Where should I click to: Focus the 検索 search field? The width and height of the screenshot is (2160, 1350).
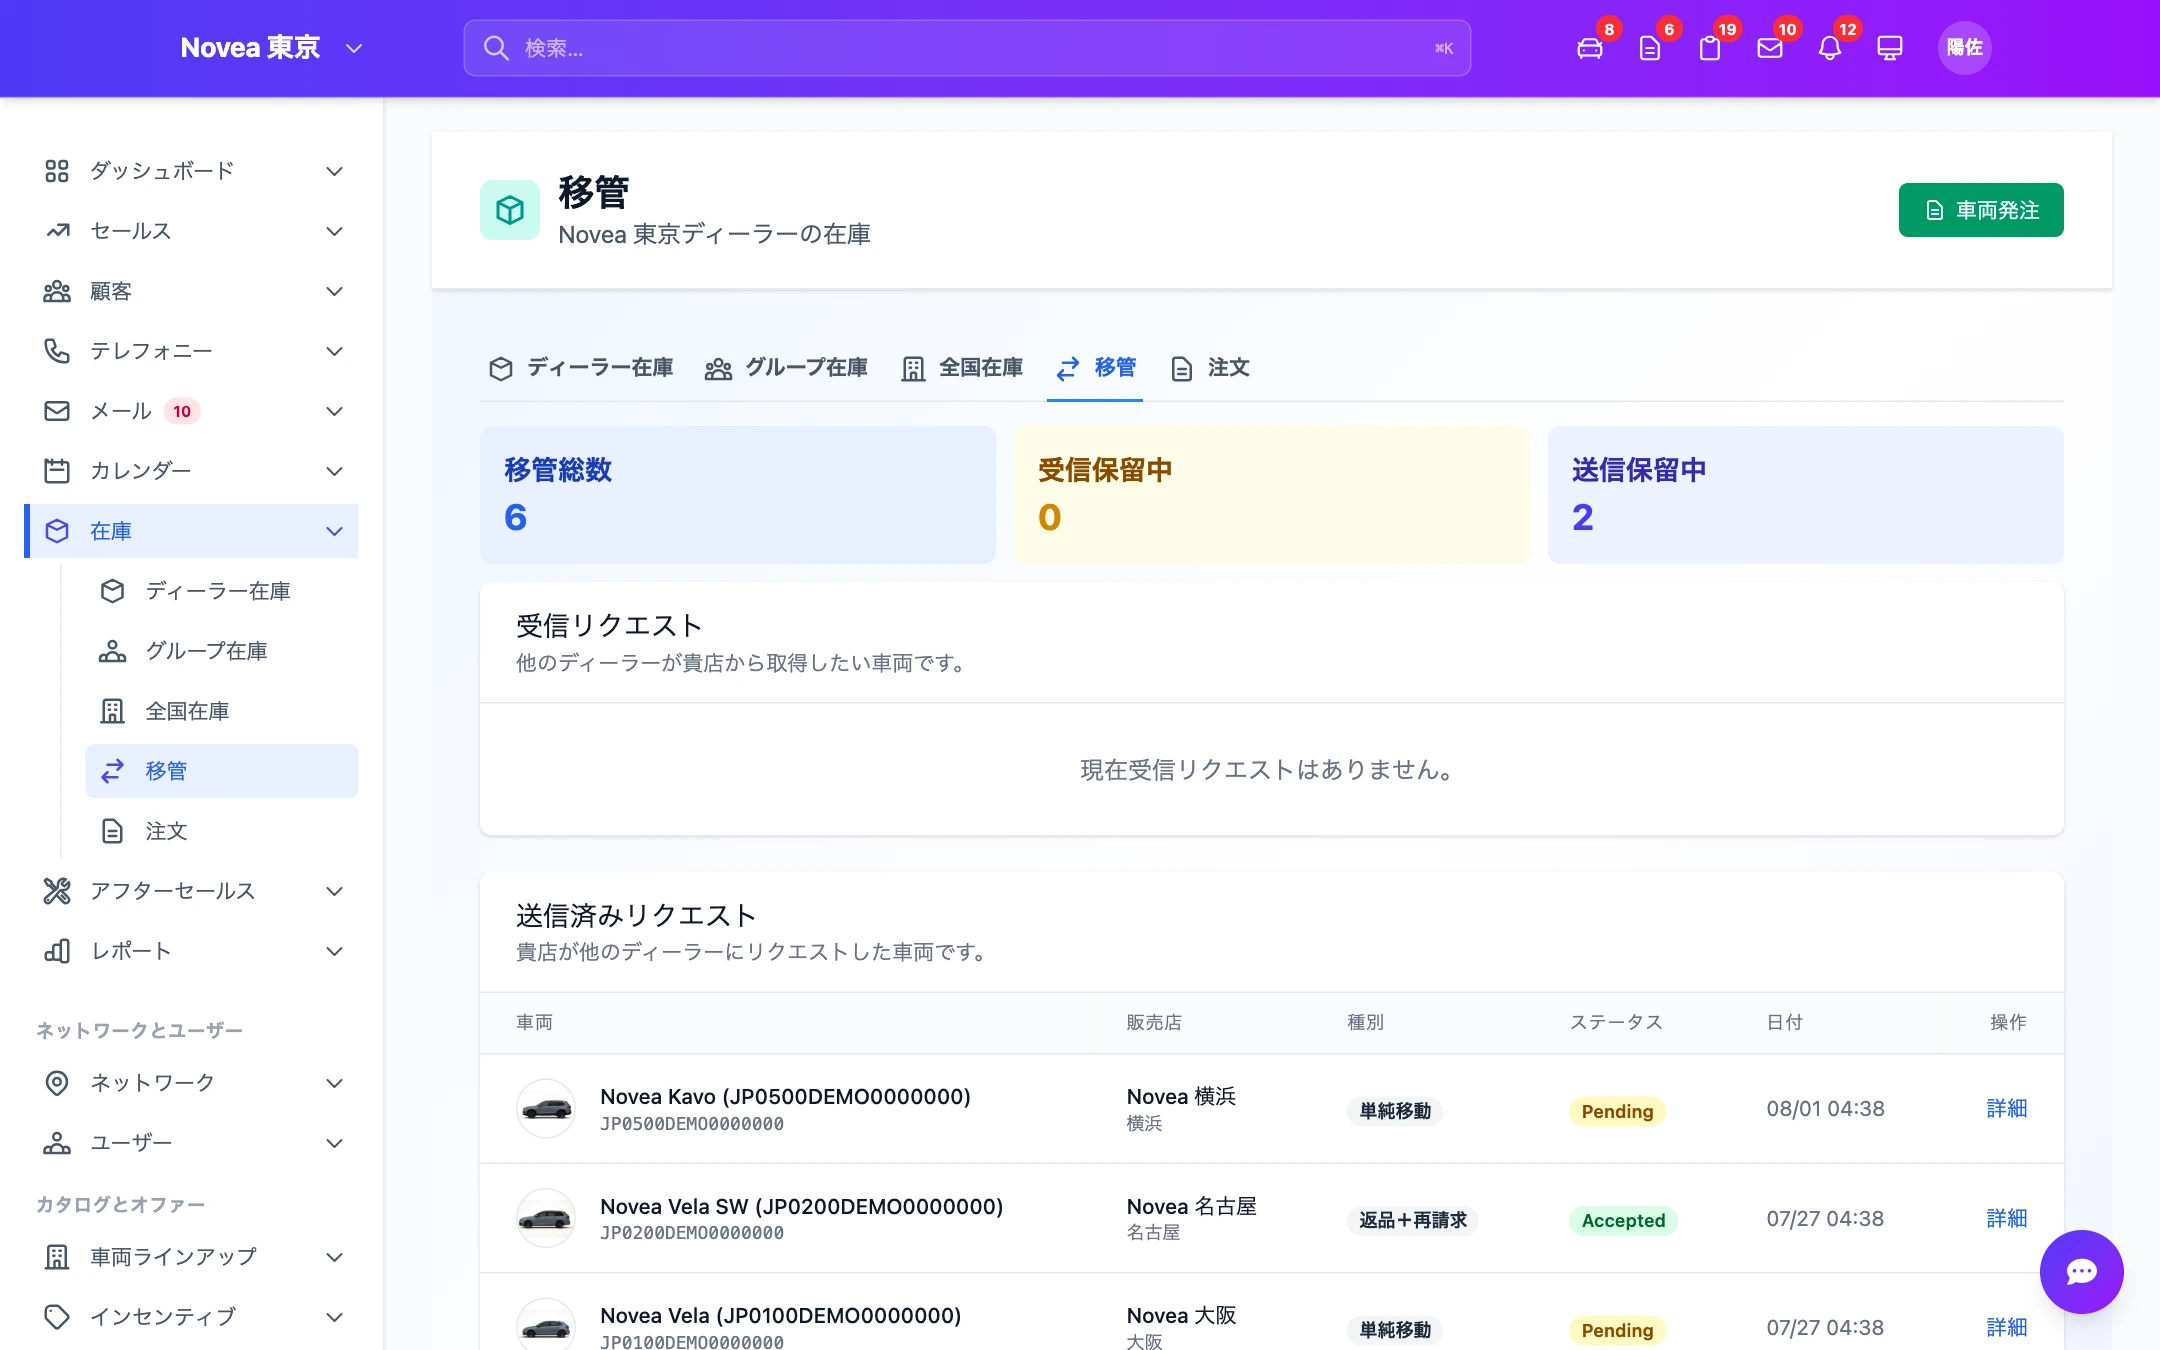click(967, 48)
